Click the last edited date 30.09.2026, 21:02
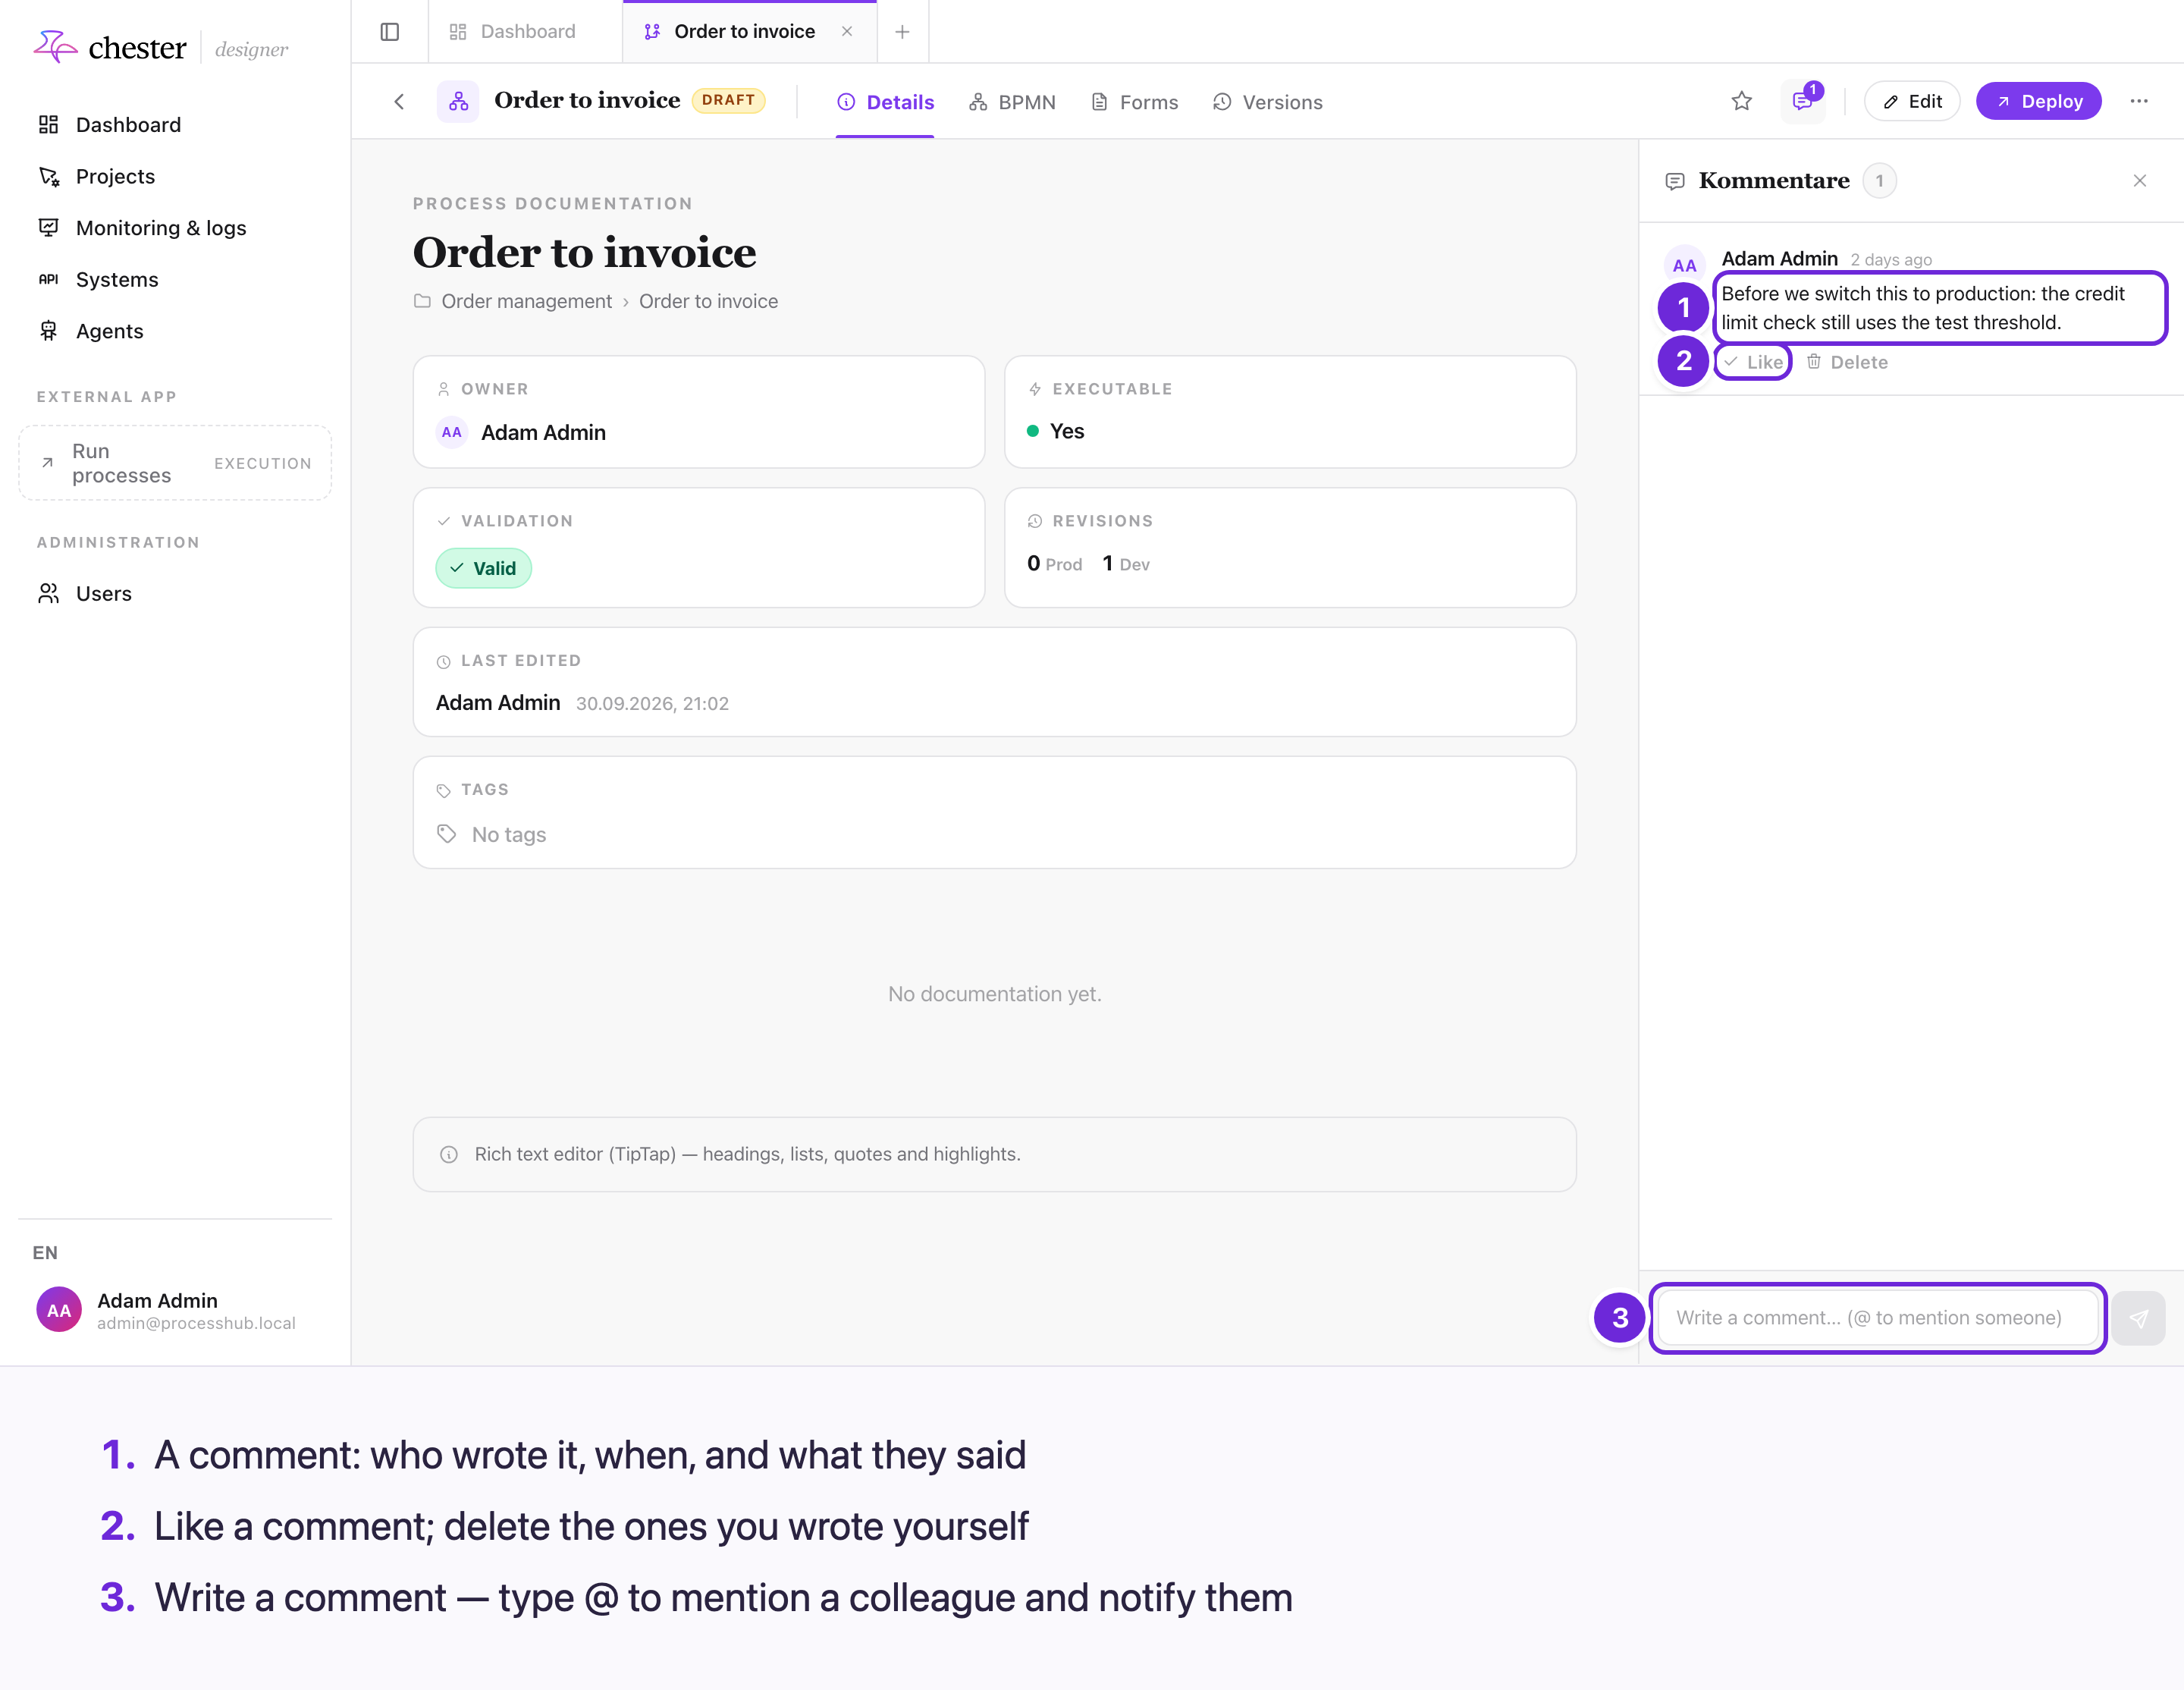Screen dimensions: 2184x1690 652,703
